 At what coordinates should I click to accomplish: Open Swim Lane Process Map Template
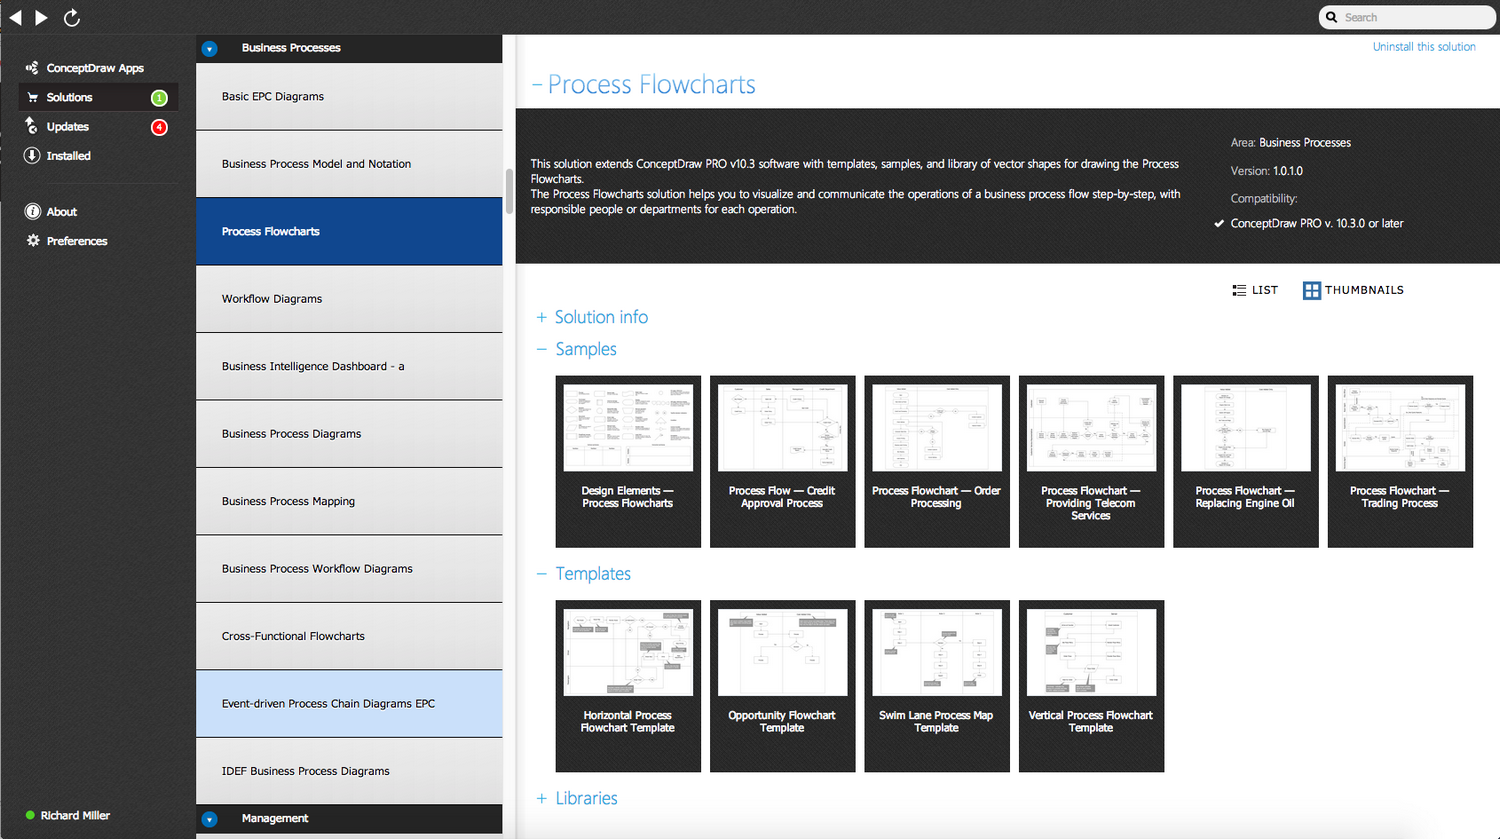937,686
